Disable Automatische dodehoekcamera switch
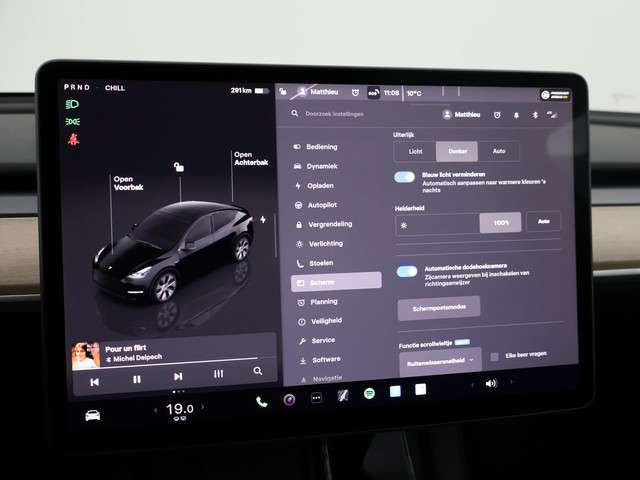 coord(407,271)
